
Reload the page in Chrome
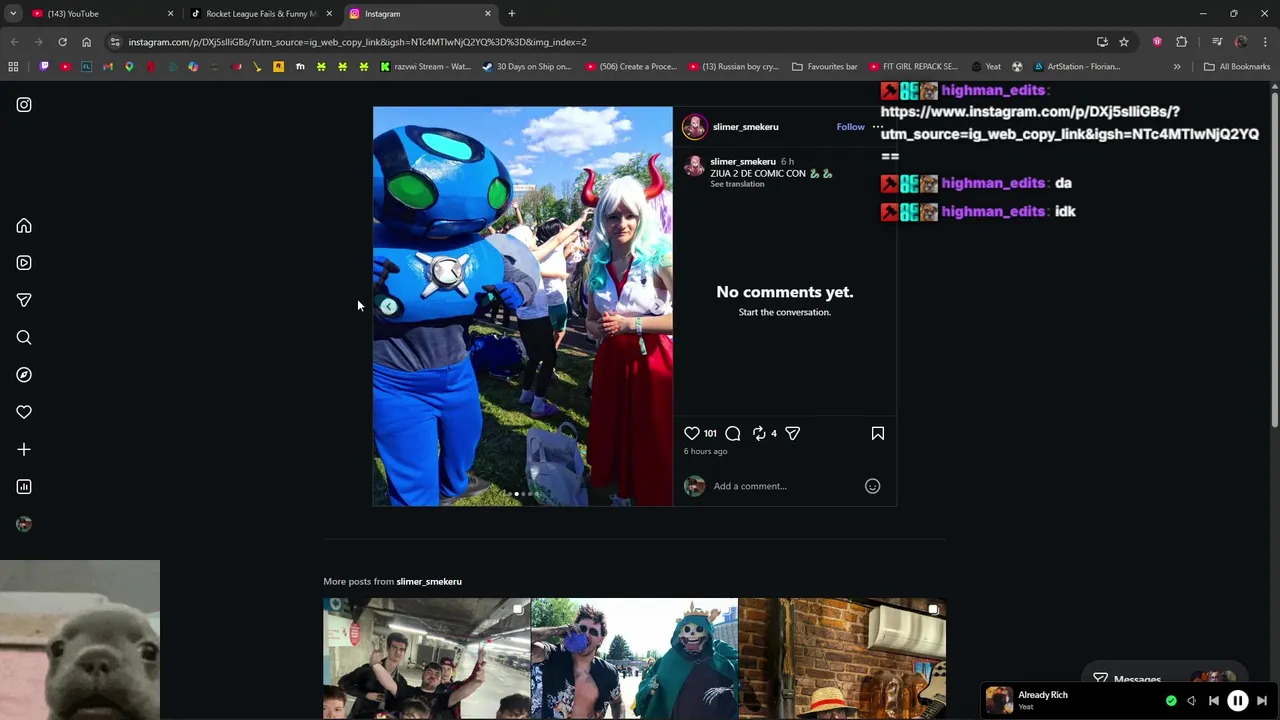62,42
